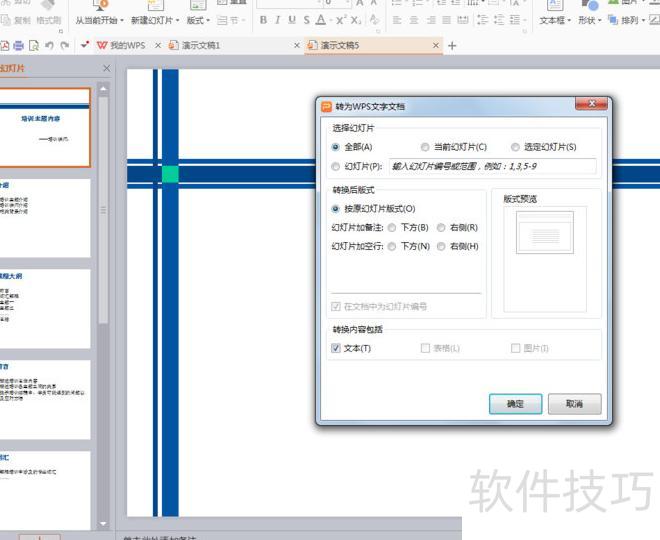Click the font color A icon
Screen dimensions: 660x540
point(321,20)
